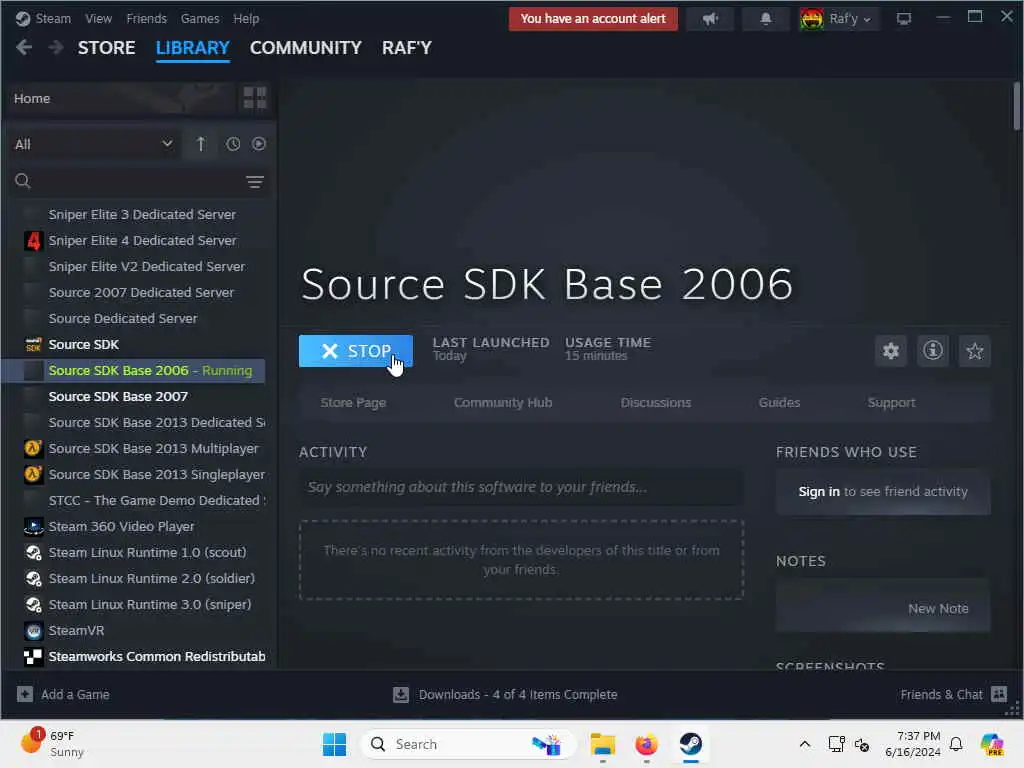
Task: Open the downloads icon in bottom bar
Action: (401, 694)
